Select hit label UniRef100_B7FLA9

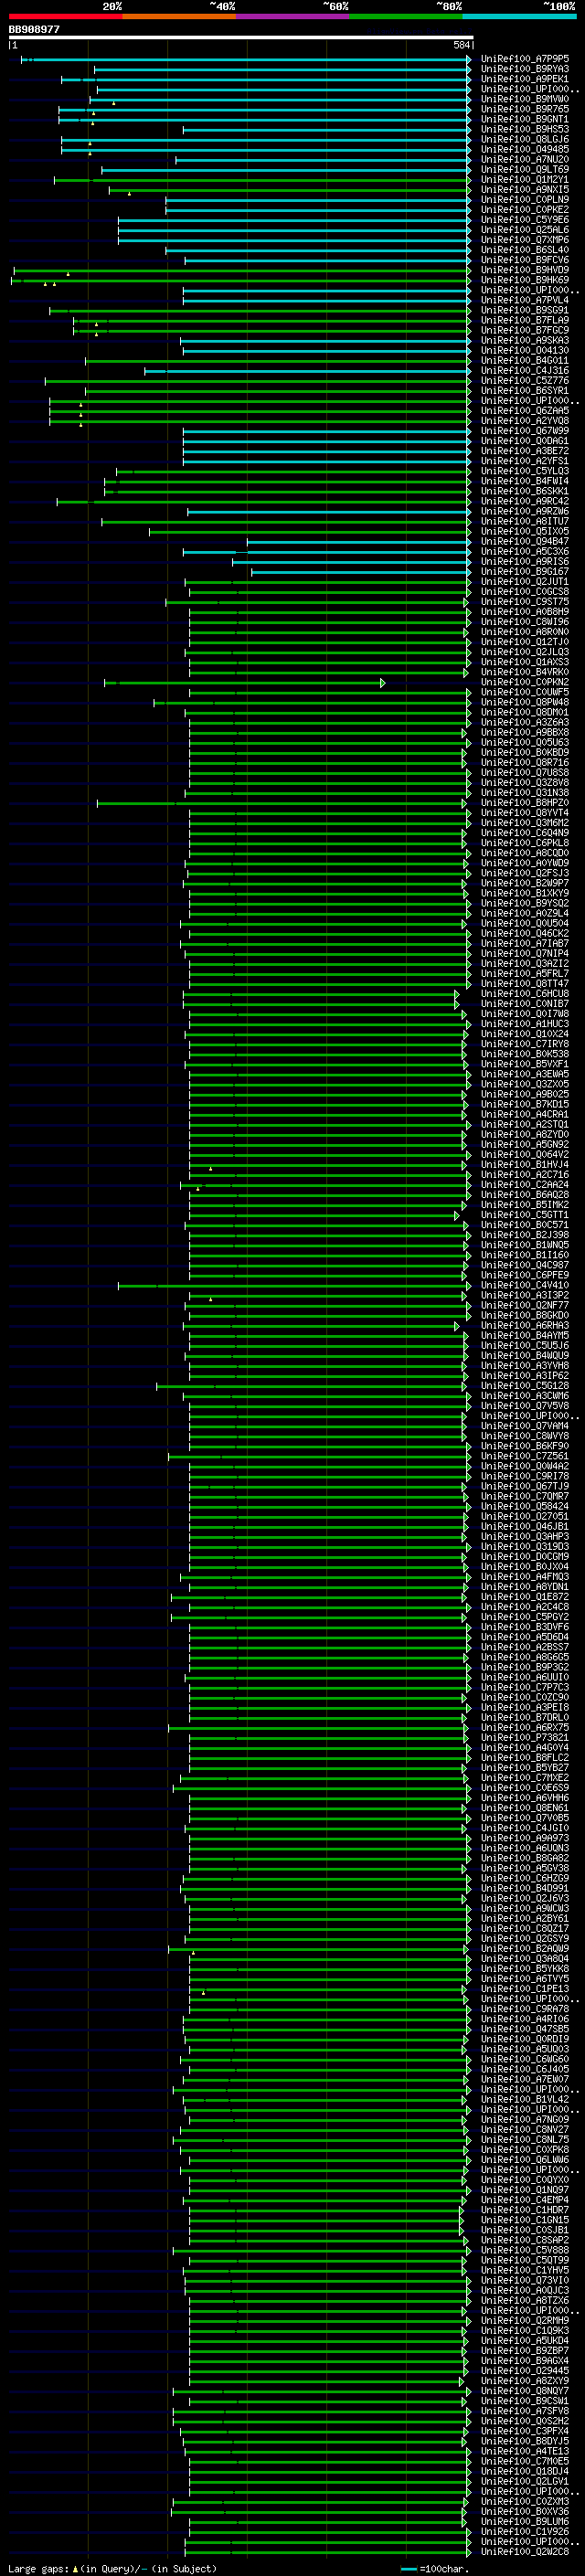[x=524, y=320]
